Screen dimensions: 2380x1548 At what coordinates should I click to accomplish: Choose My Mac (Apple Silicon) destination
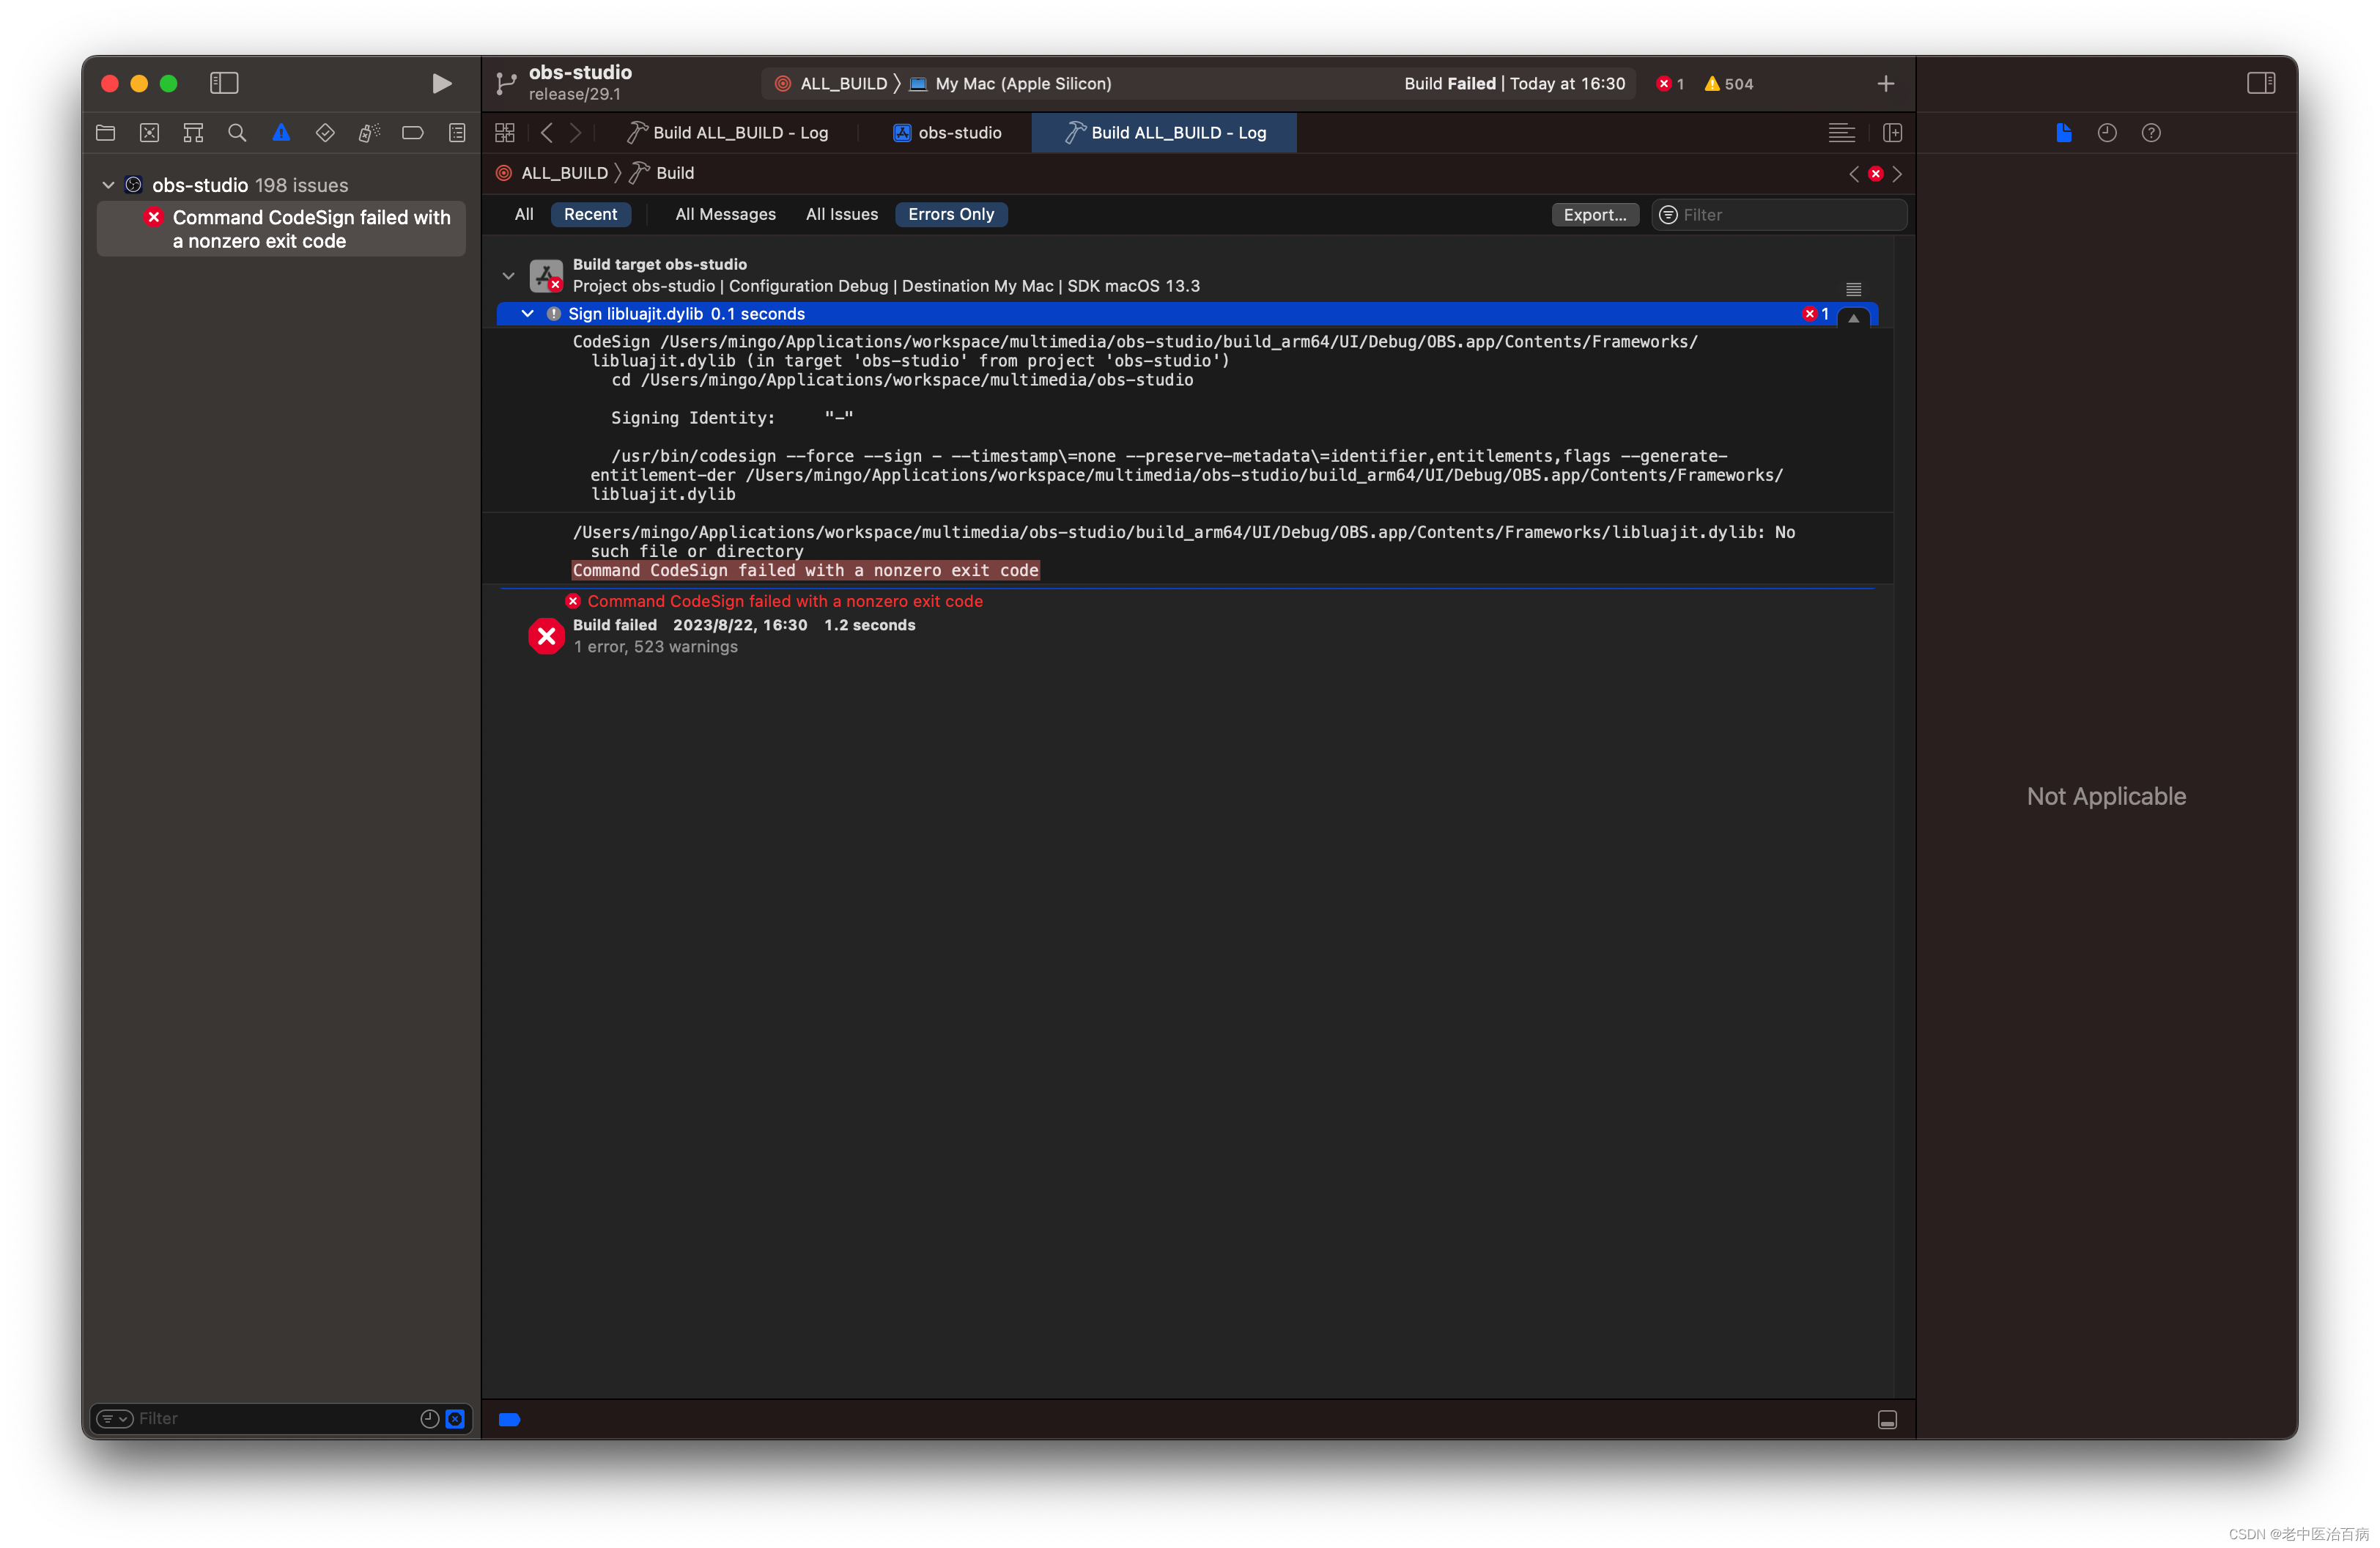[x=1010, y=84]
